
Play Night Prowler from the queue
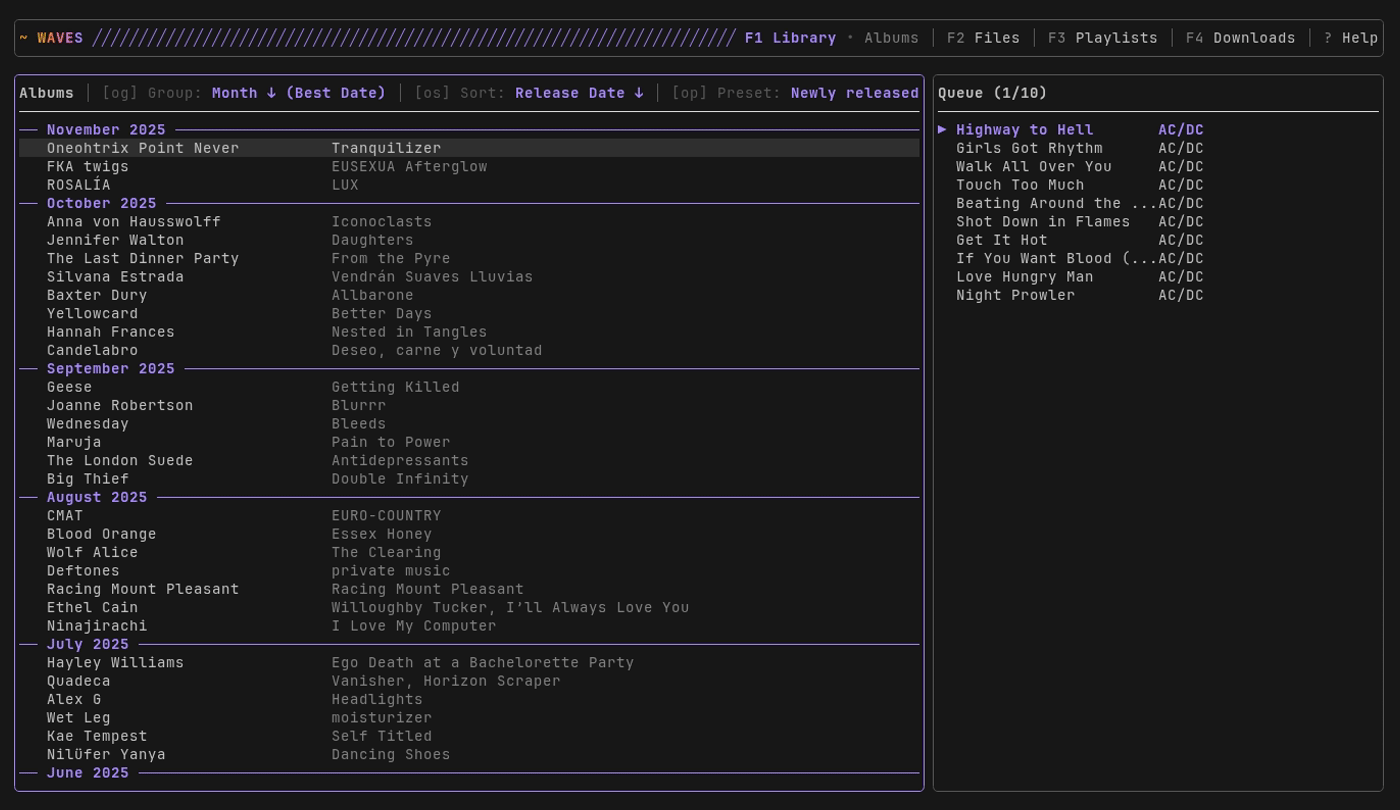[1158, 295]
